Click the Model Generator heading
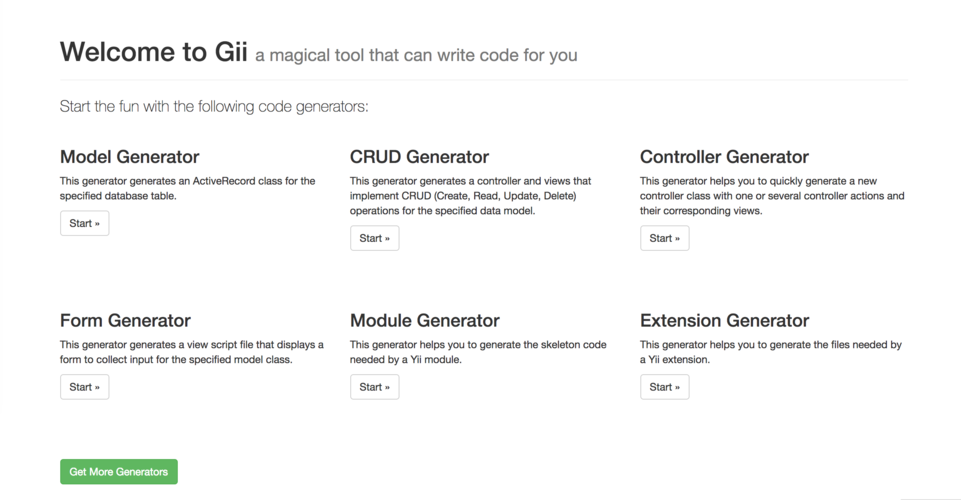The width and height of the screenshot is (961, 500). click(130, 157)
